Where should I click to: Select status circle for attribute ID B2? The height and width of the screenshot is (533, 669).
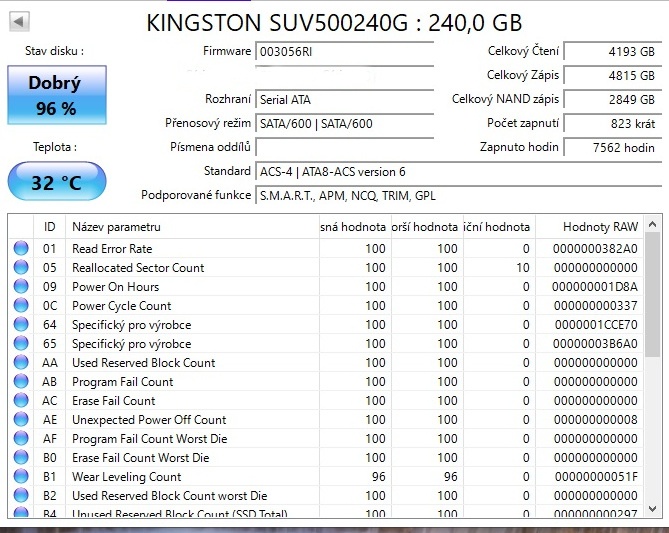pyautogui.click(x=21, y=495)
